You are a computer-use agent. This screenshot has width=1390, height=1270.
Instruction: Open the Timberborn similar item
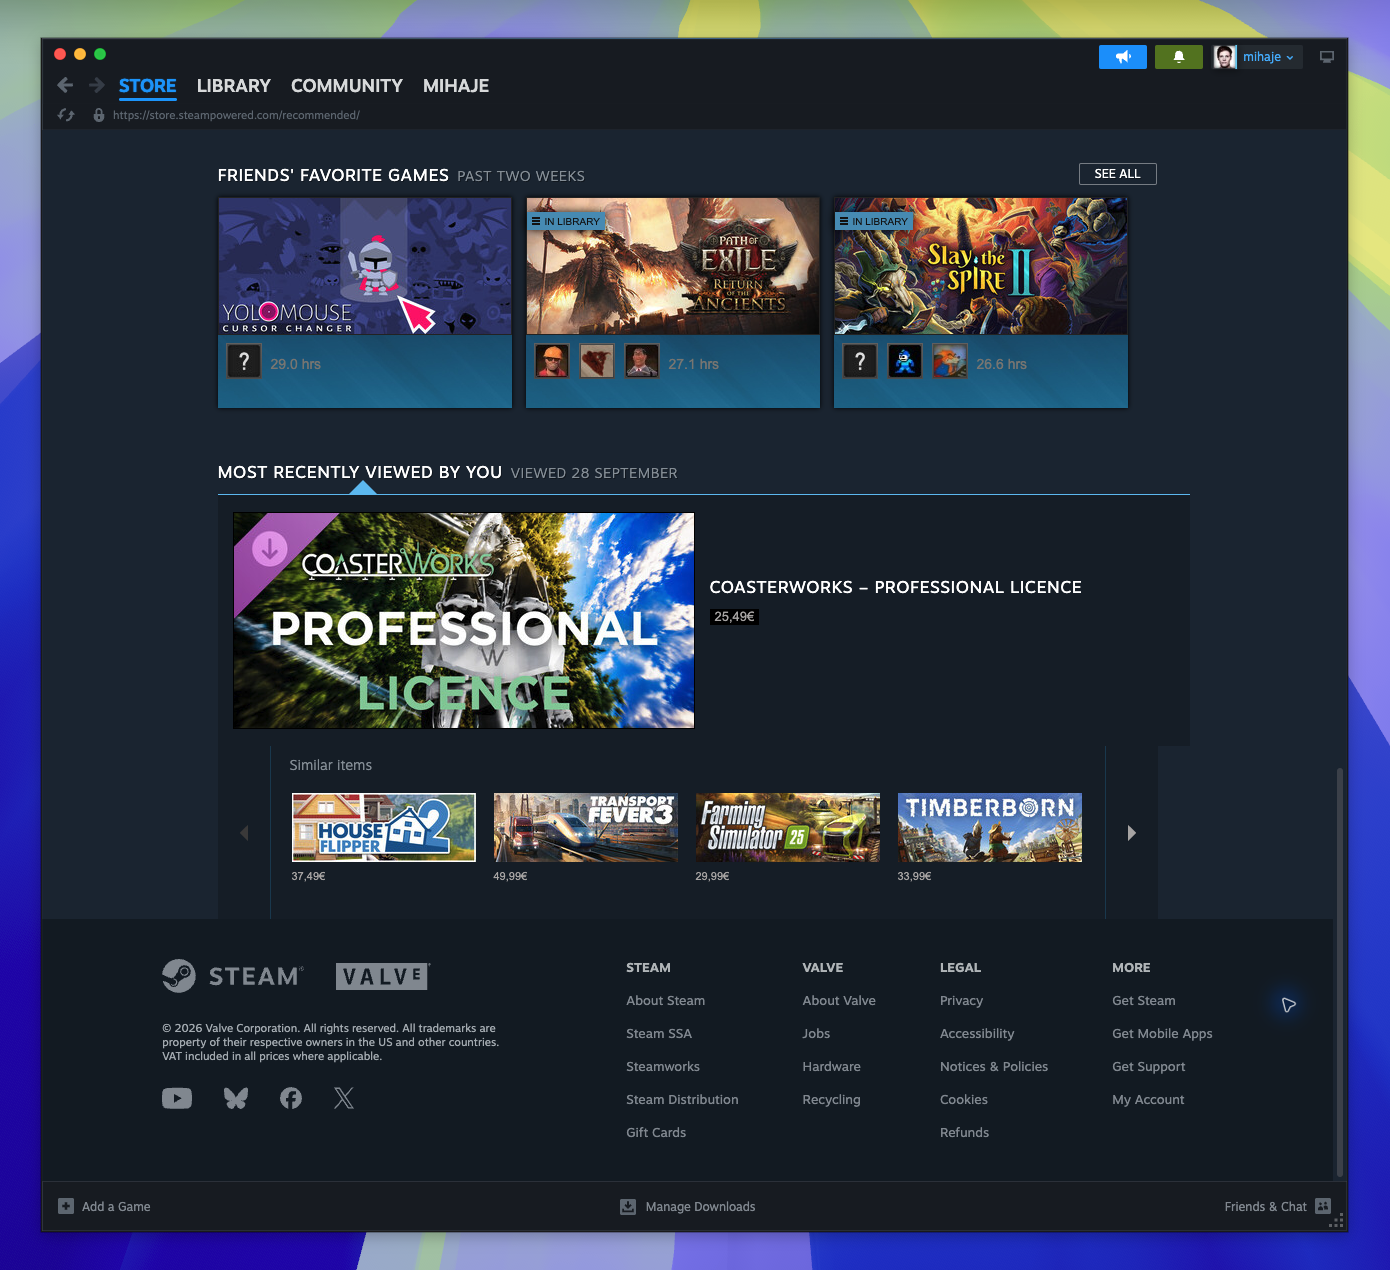[990, 827]
